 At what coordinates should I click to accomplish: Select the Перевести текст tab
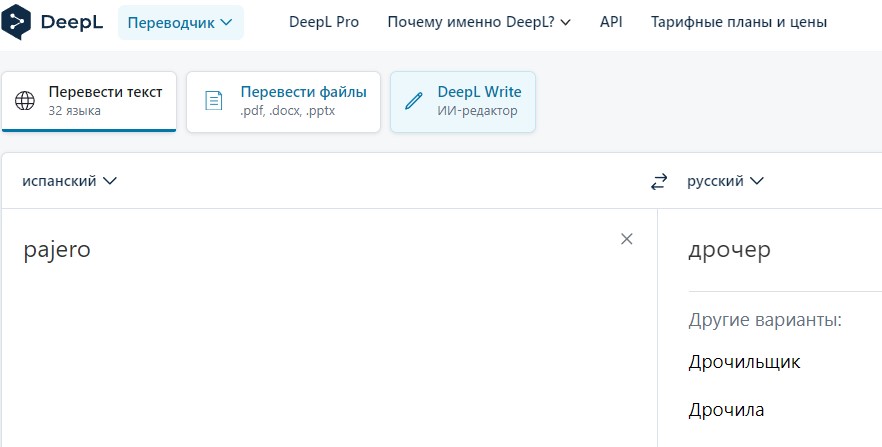click(89, 102)
